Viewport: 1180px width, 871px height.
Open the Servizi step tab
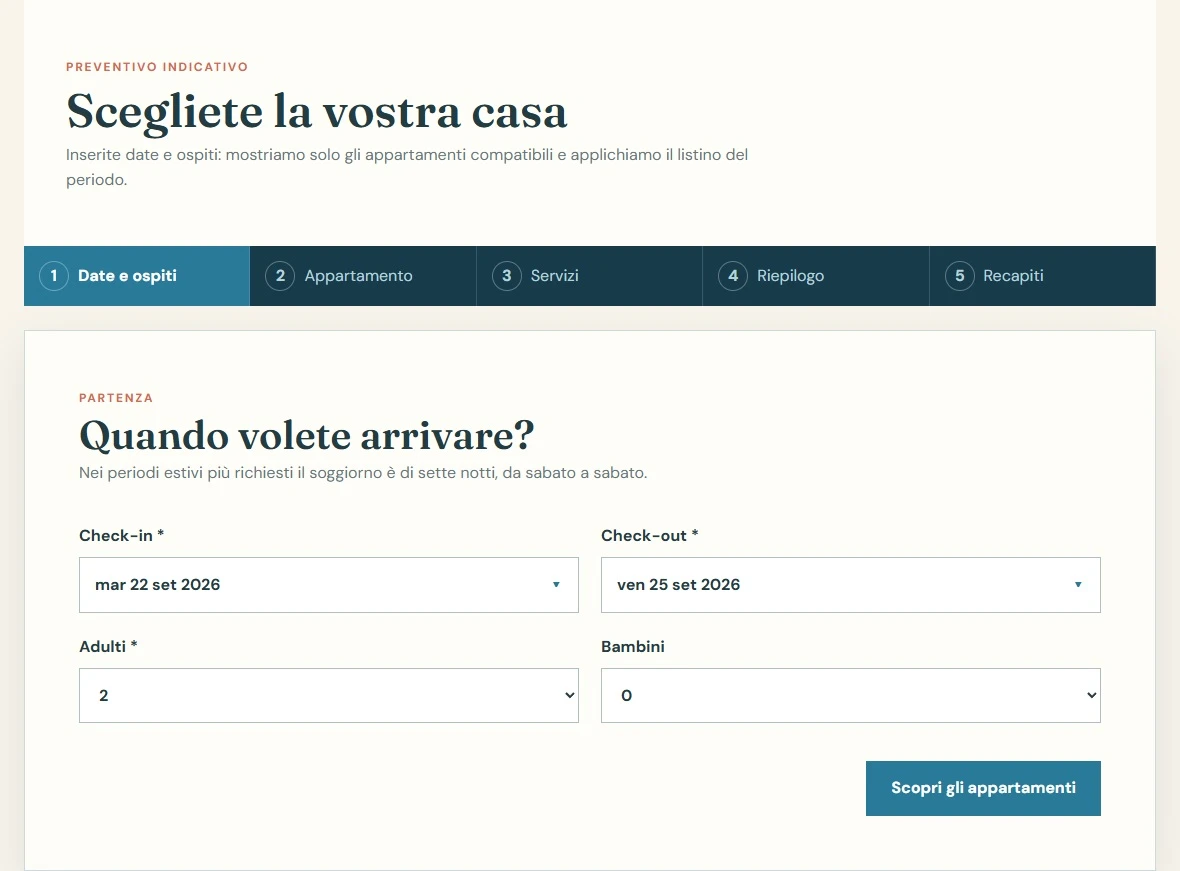click(589, 276)
